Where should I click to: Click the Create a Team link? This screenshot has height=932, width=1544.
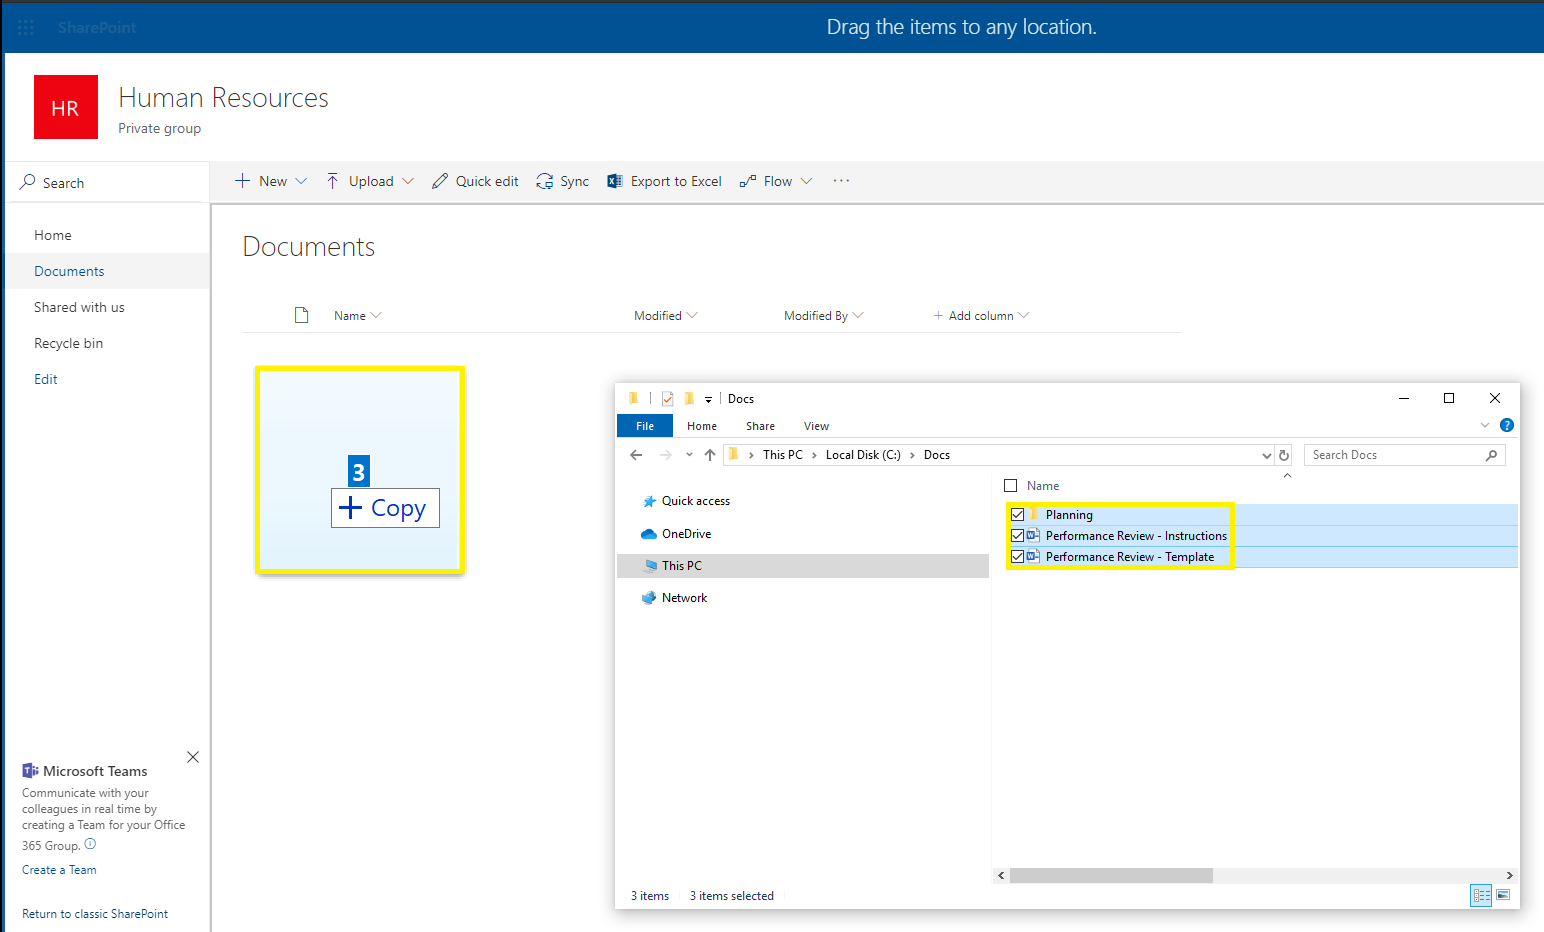click(59, 870)
